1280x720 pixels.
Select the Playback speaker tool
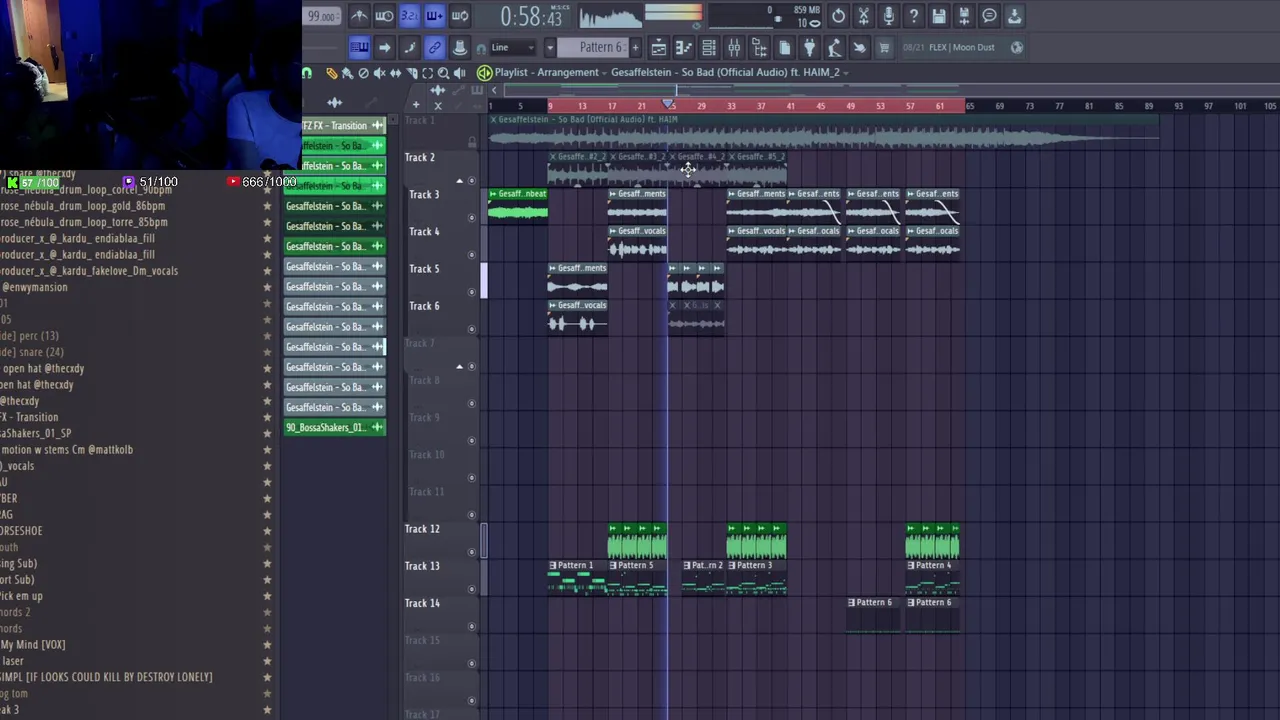(459, 72)
